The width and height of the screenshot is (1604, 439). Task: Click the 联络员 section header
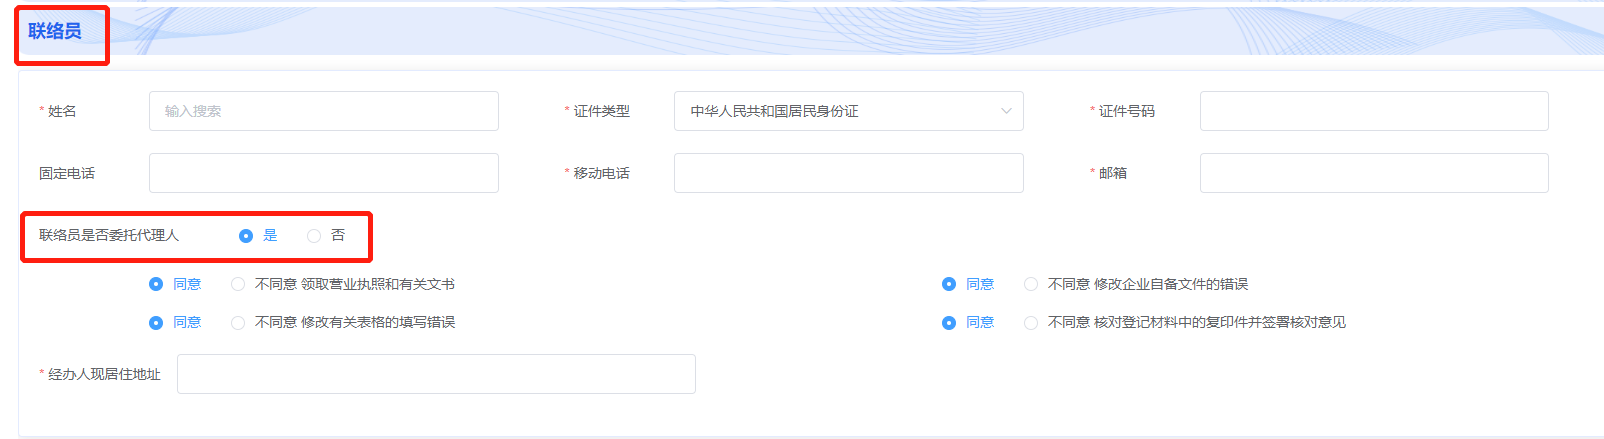[x=55, y=31]
